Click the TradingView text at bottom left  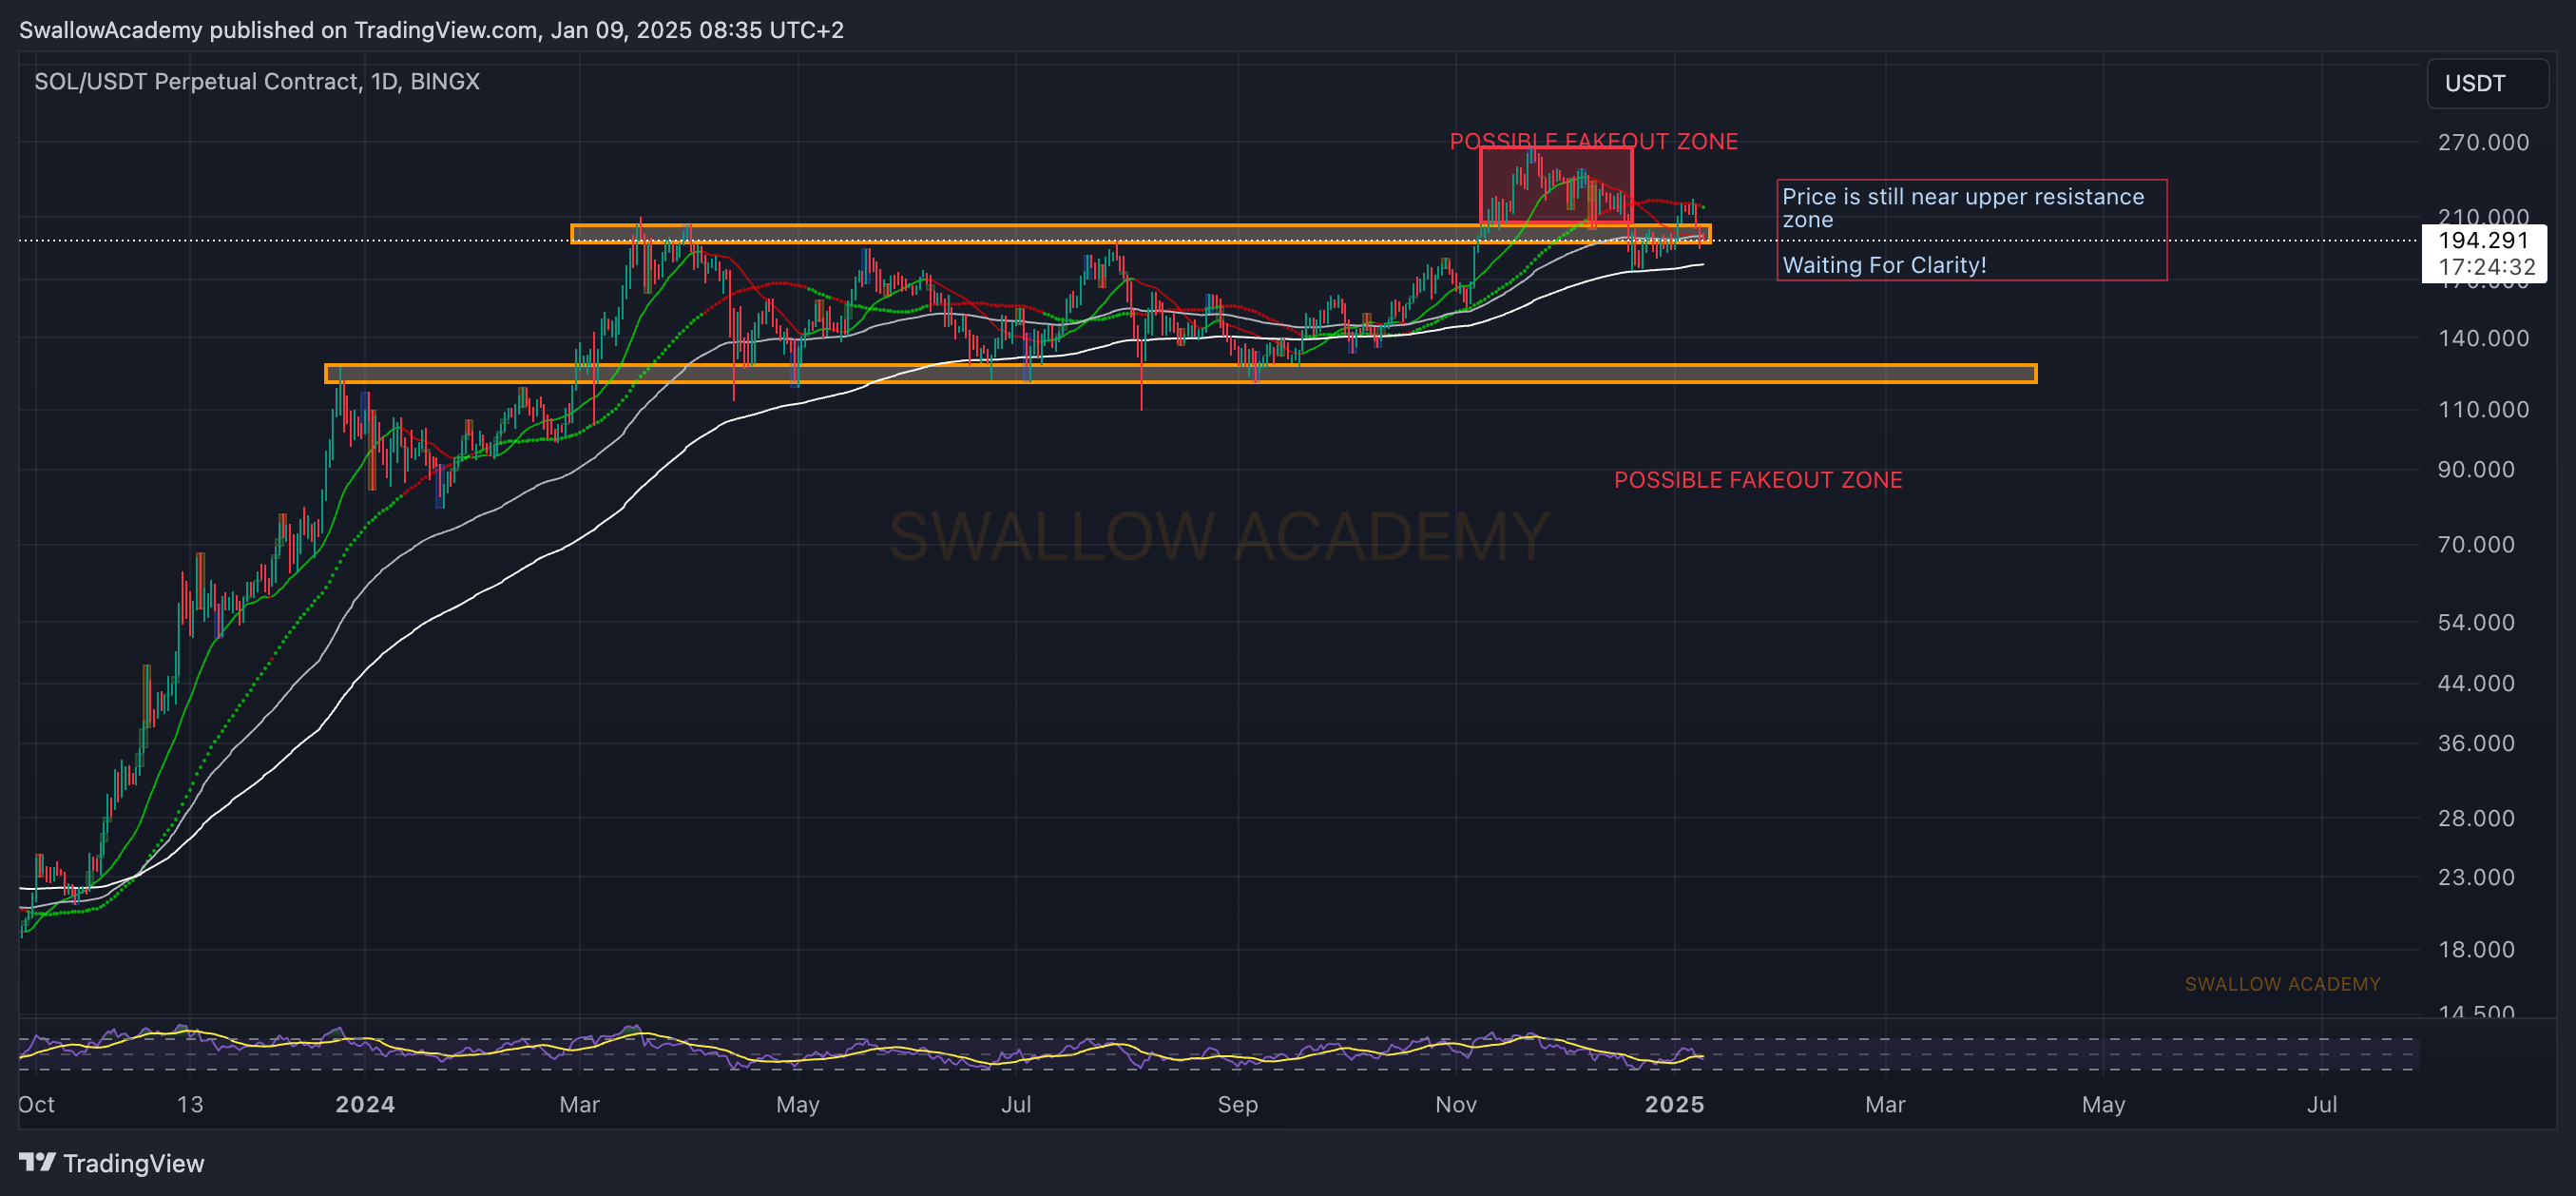click(x=134, y=1163)
